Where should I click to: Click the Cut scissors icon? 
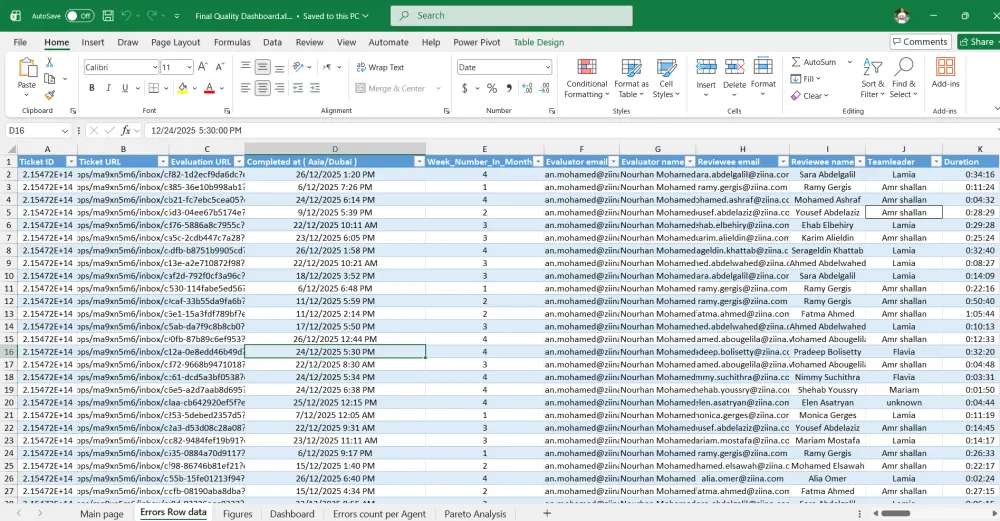coord(49,62)
